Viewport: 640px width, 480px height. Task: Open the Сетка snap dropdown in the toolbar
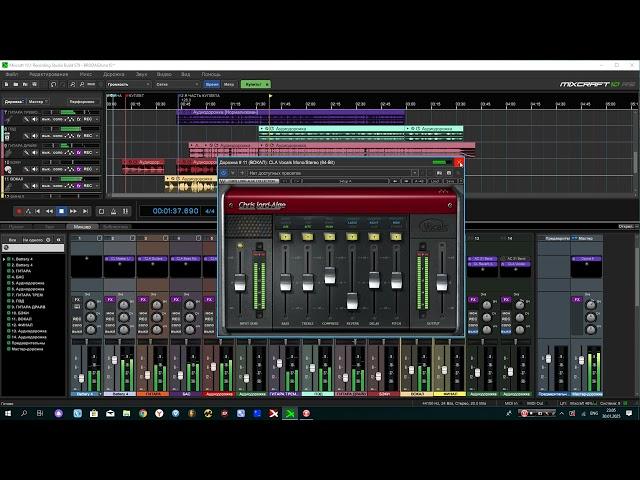point(177,84)
